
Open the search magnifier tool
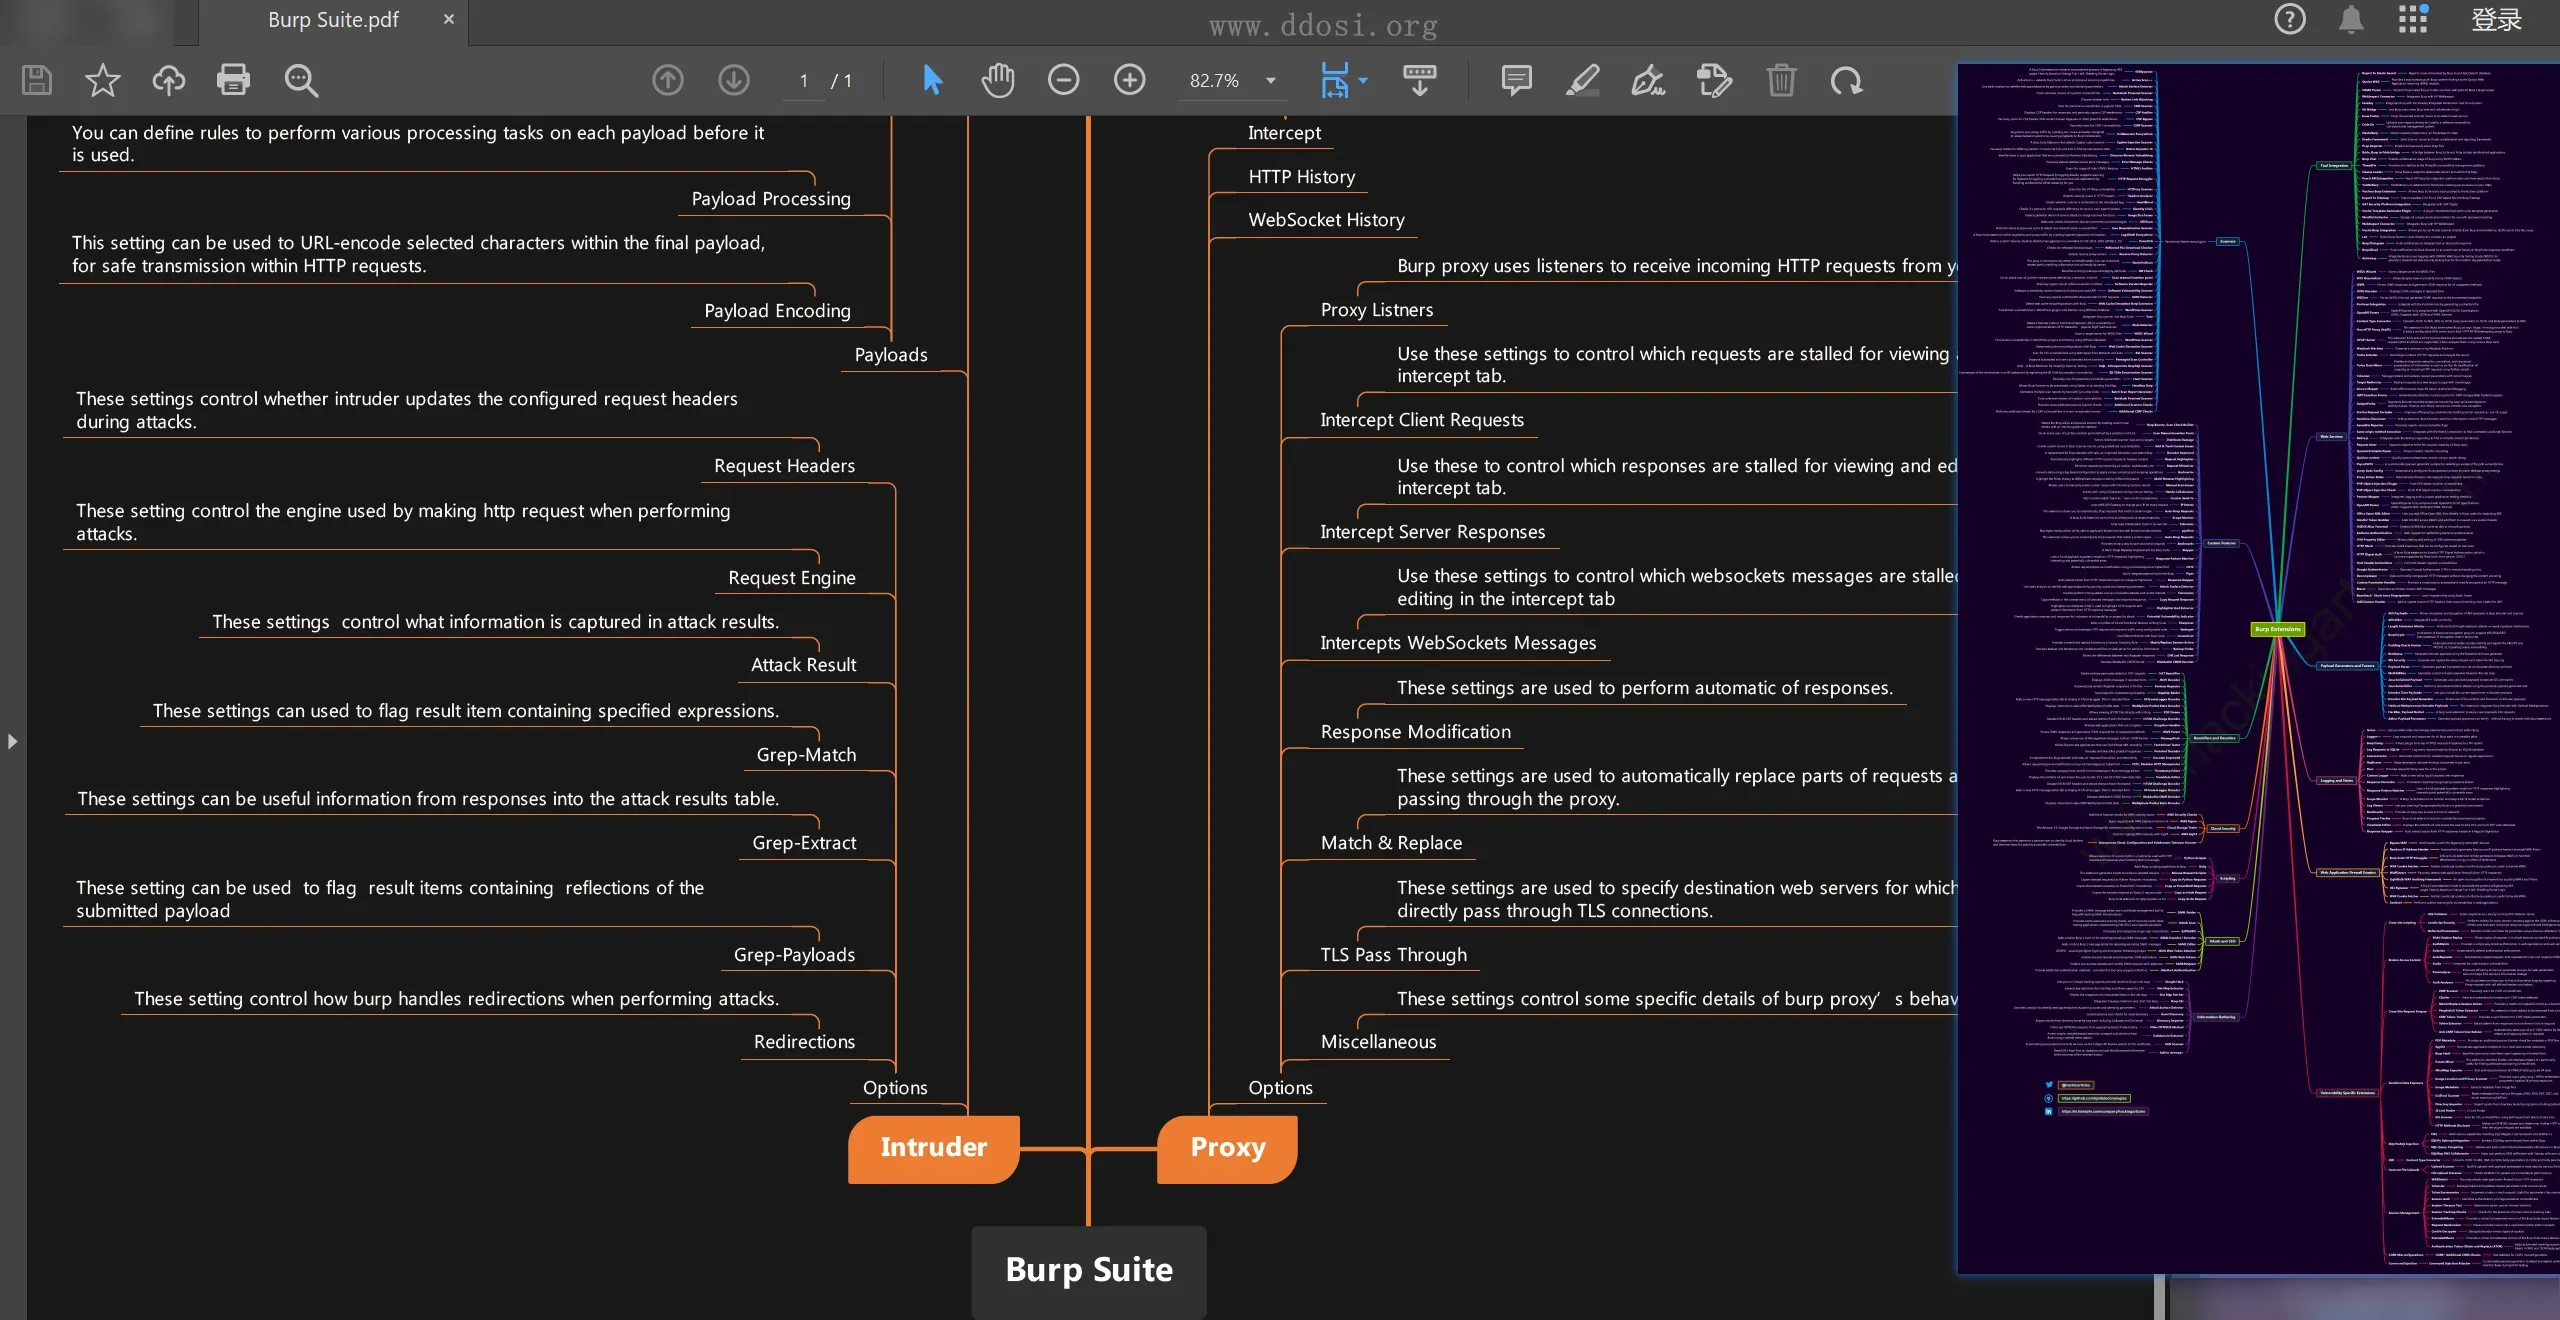[x=300, y=80]
